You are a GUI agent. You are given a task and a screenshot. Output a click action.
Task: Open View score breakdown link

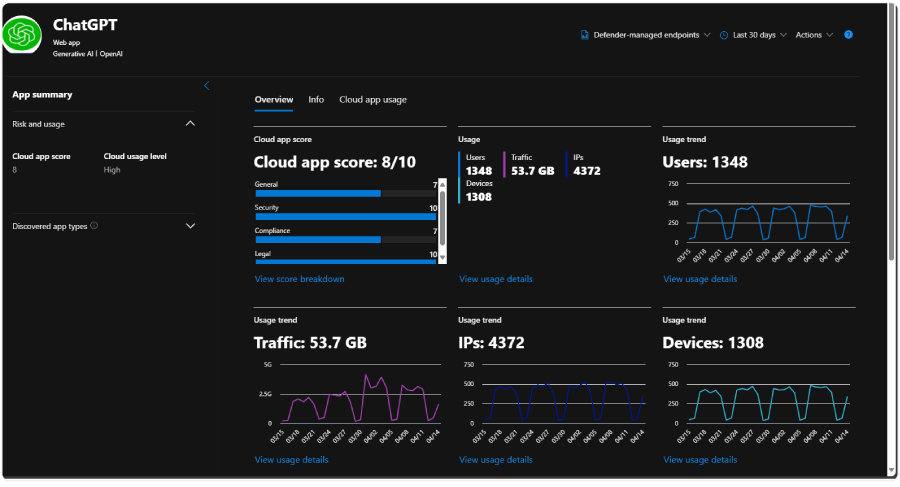(299, 279)
